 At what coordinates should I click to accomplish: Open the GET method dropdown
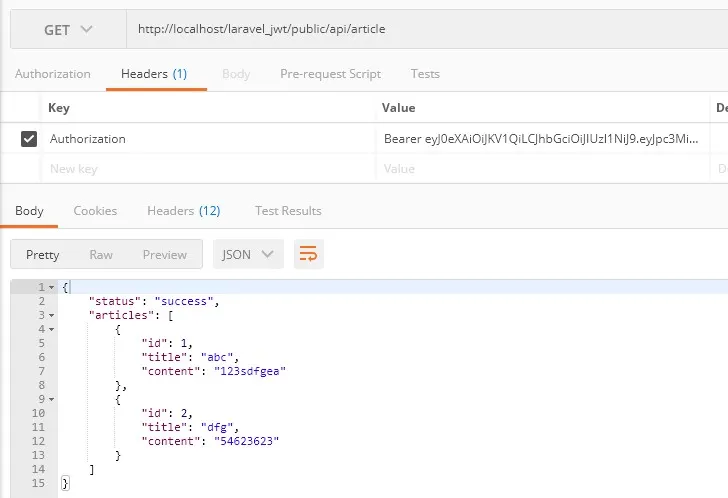pos(68,29)
